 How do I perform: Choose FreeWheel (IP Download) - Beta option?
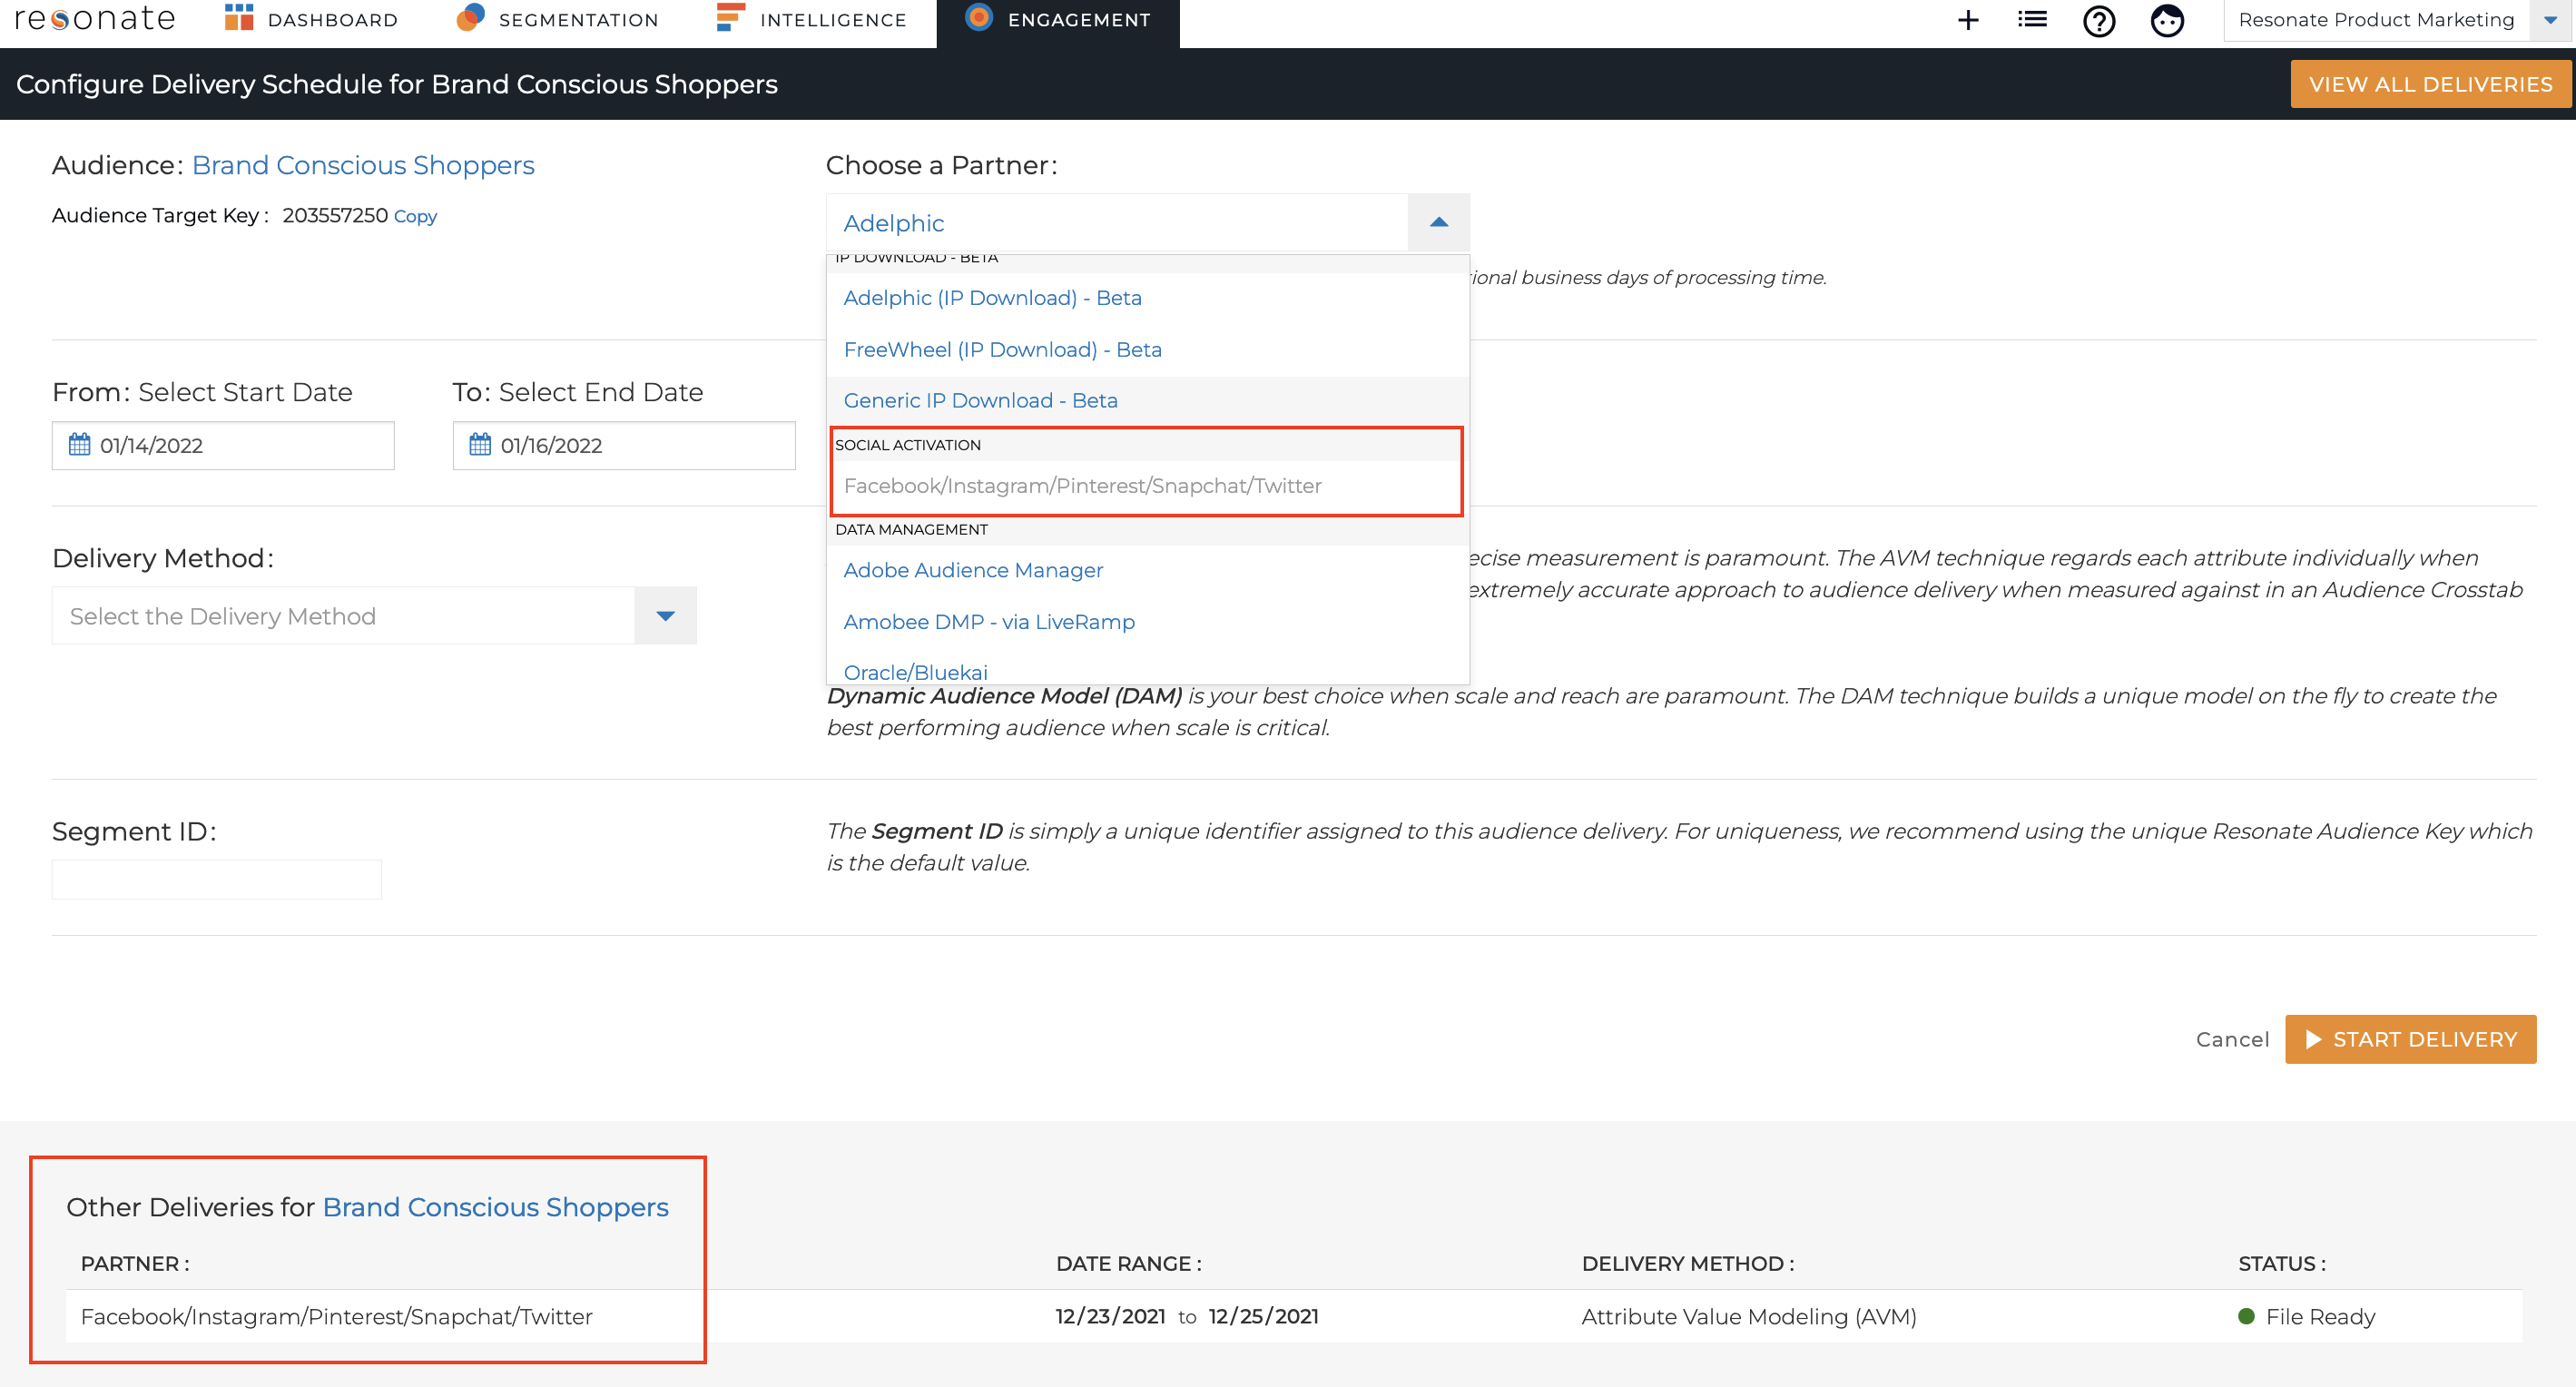point(1148,349)
